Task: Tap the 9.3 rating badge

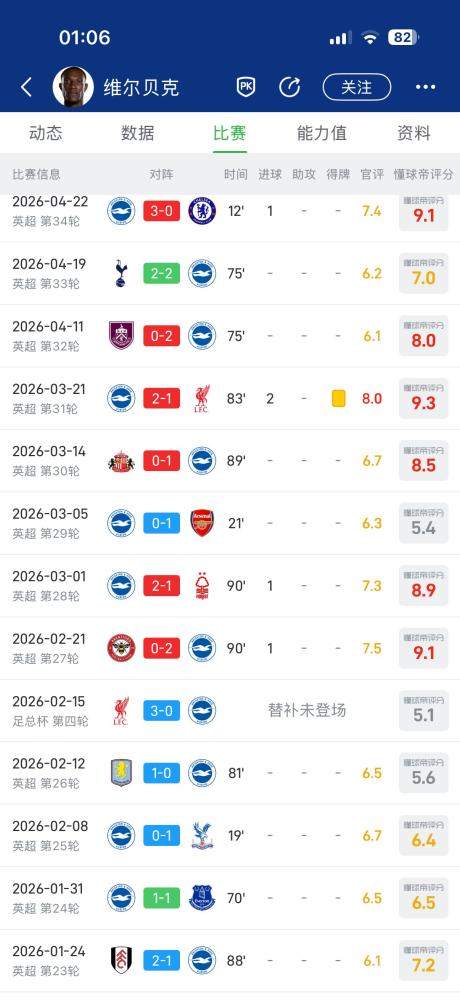Action: pyautogui.click(x=424, y=399)
